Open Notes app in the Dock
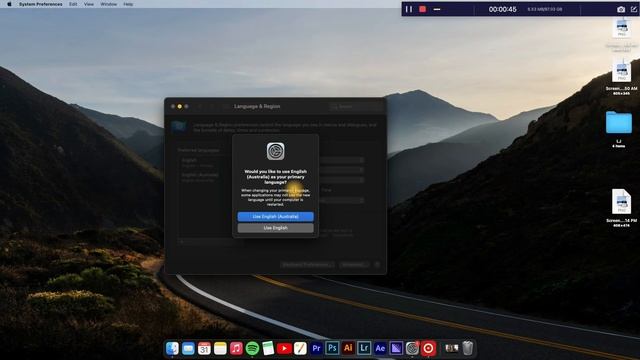 click(220, 348)
